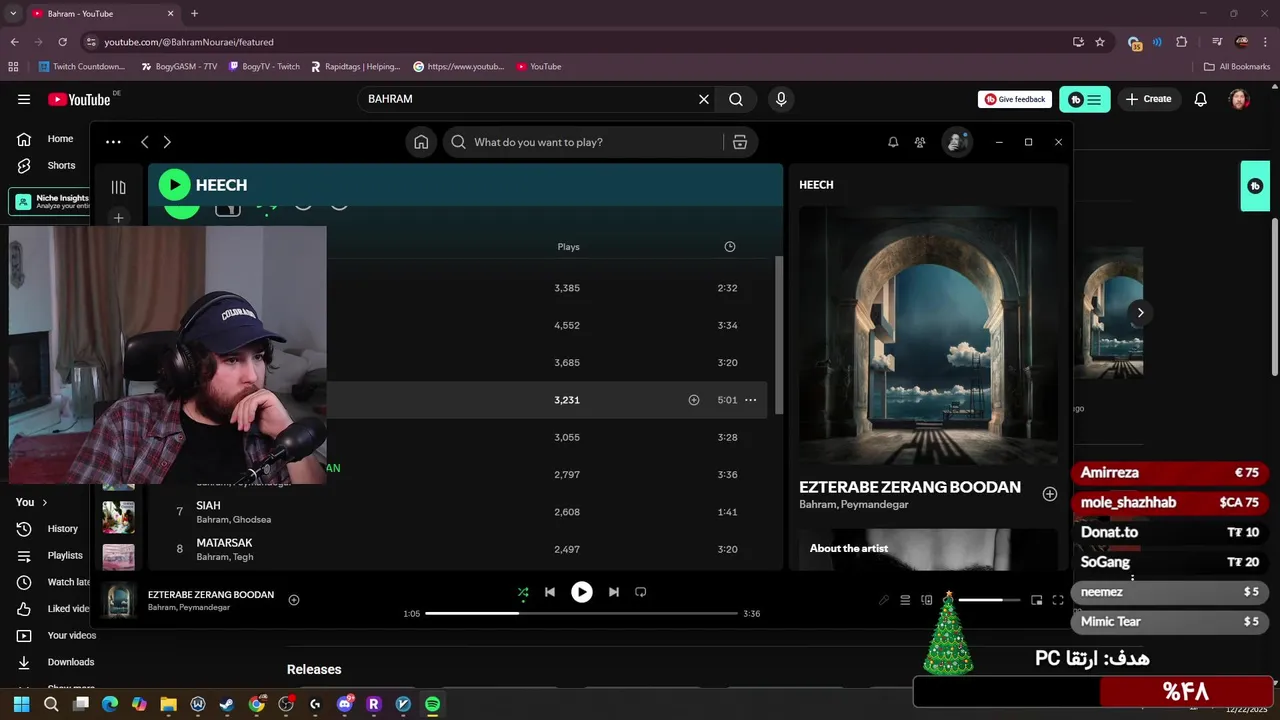
Task: Click the HEECH album cover artwork
Action: coord(928,335)
